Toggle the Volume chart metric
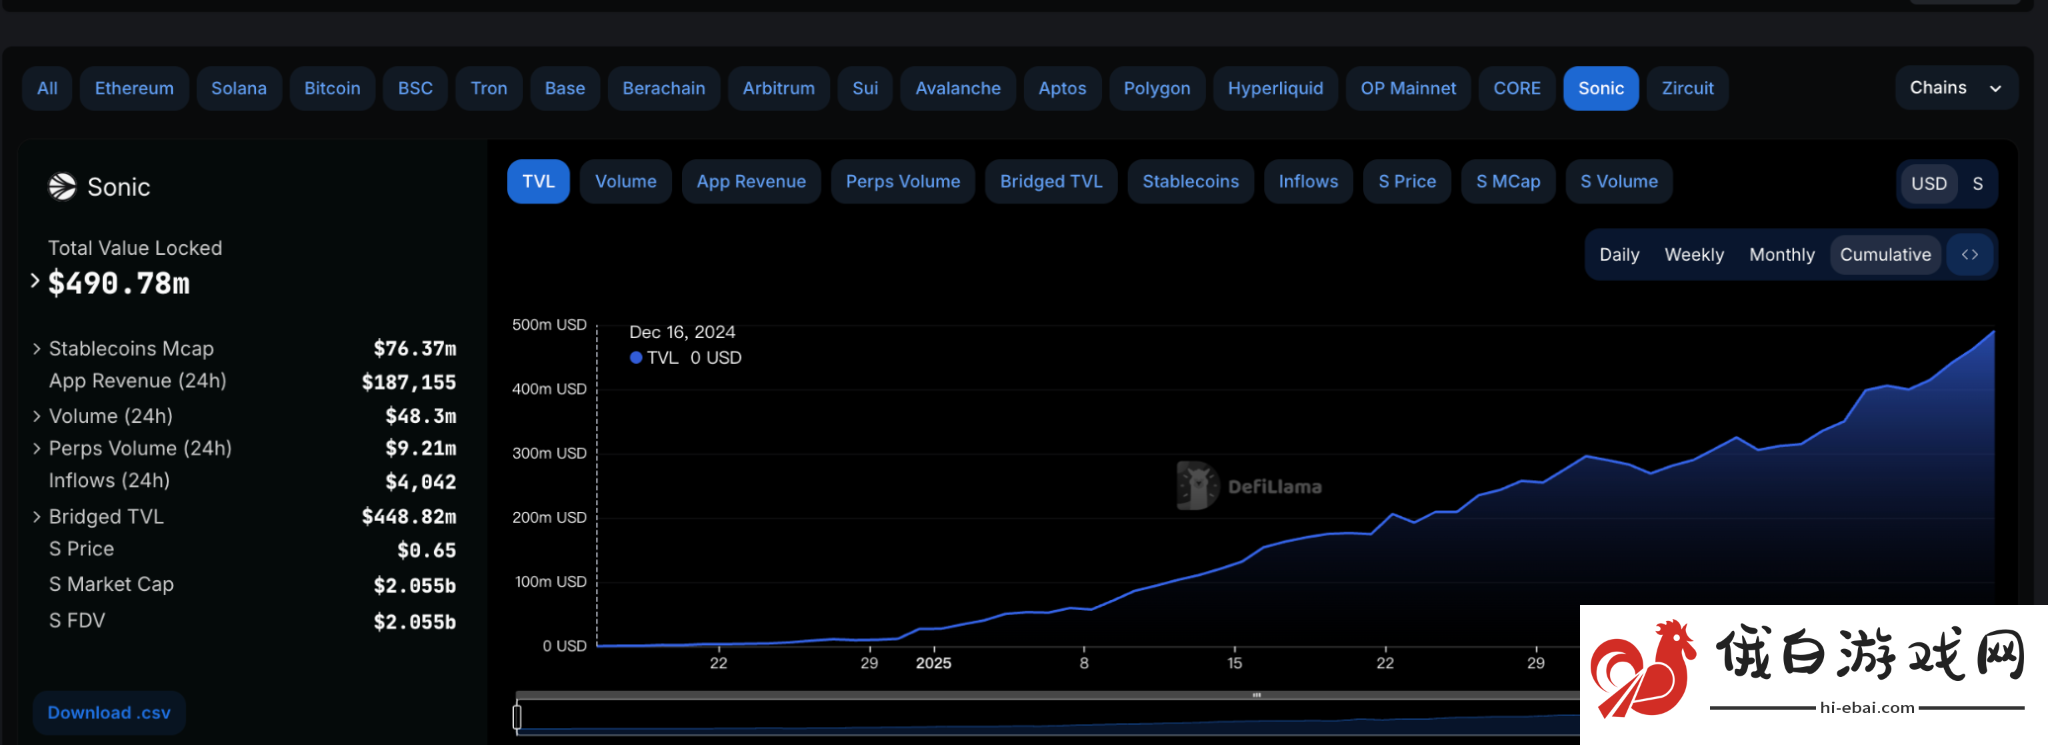Viewport: 2048px width, 745px height. (626, 181)
